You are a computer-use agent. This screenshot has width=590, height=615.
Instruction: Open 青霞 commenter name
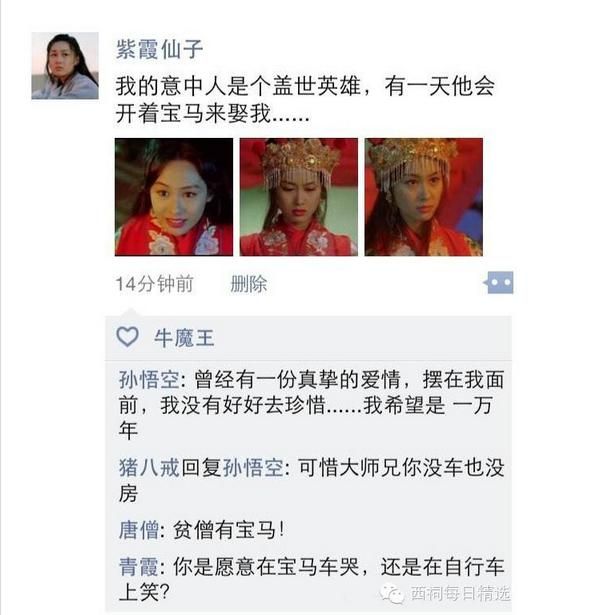(x=139, y=567)
